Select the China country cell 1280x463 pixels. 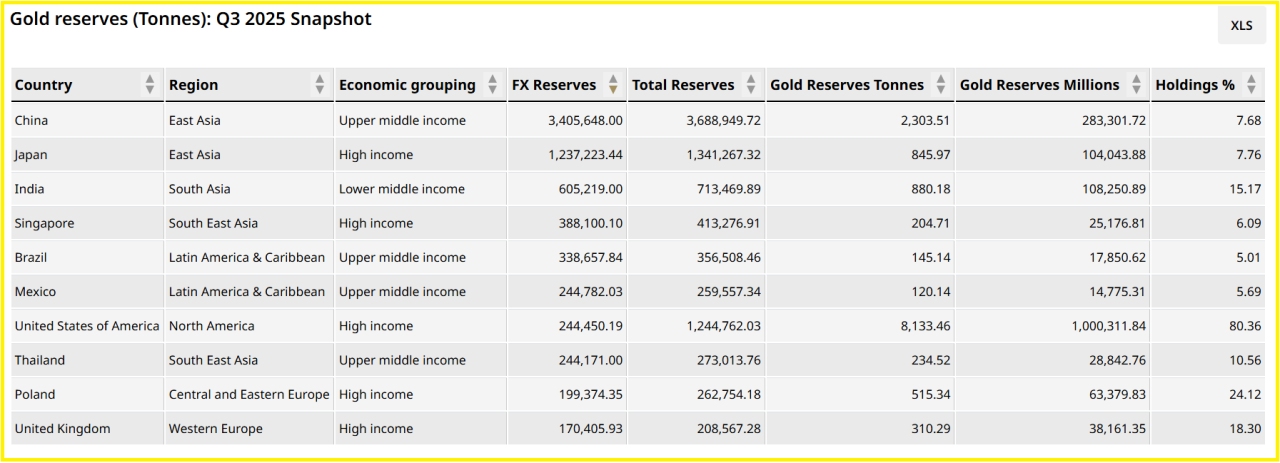[31, 121]
